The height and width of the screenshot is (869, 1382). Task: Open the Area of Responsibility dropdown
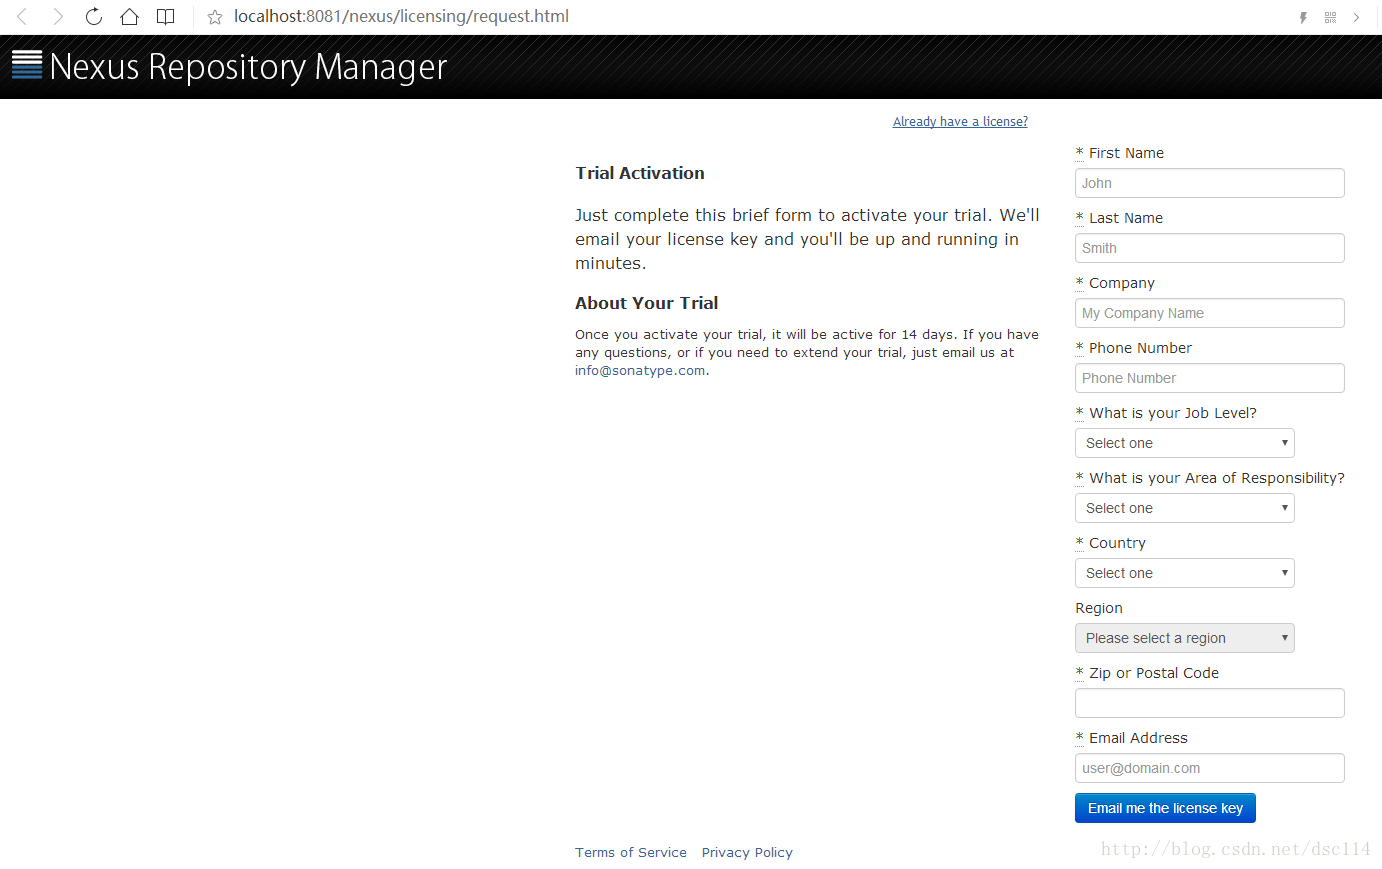tap(1185, 508)
